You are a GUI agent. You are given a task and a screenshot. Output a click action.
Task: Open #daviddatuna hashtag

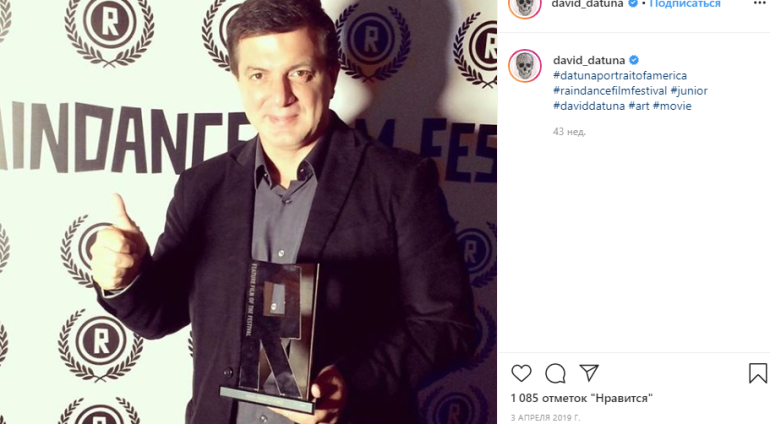[x=589, y=106]
